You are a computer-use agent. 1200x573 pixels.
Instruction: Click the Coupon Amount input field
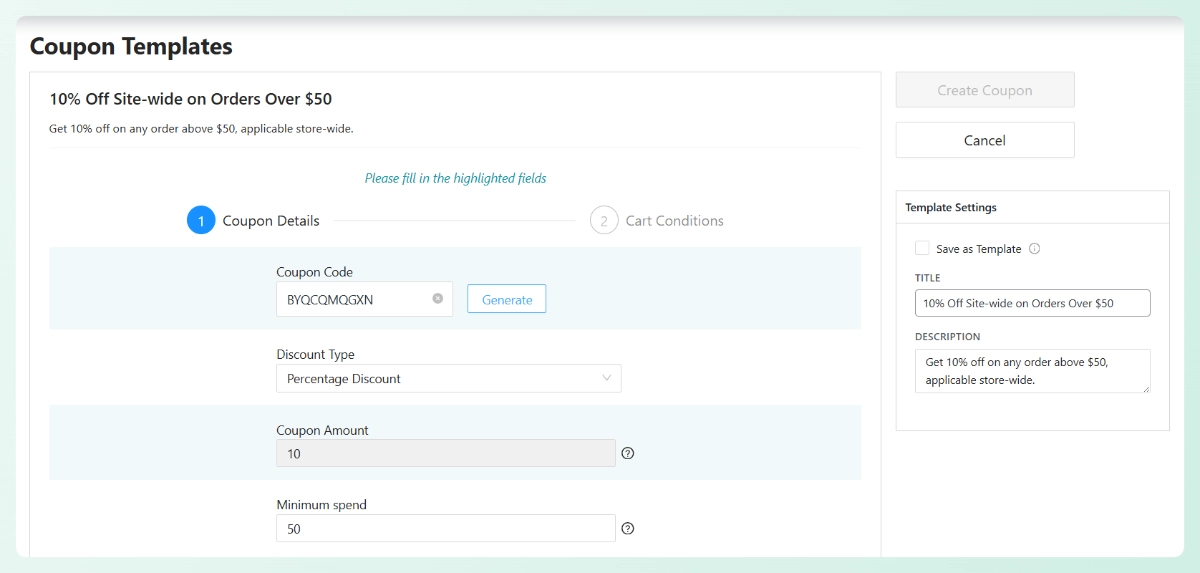[x=445, y=453]
